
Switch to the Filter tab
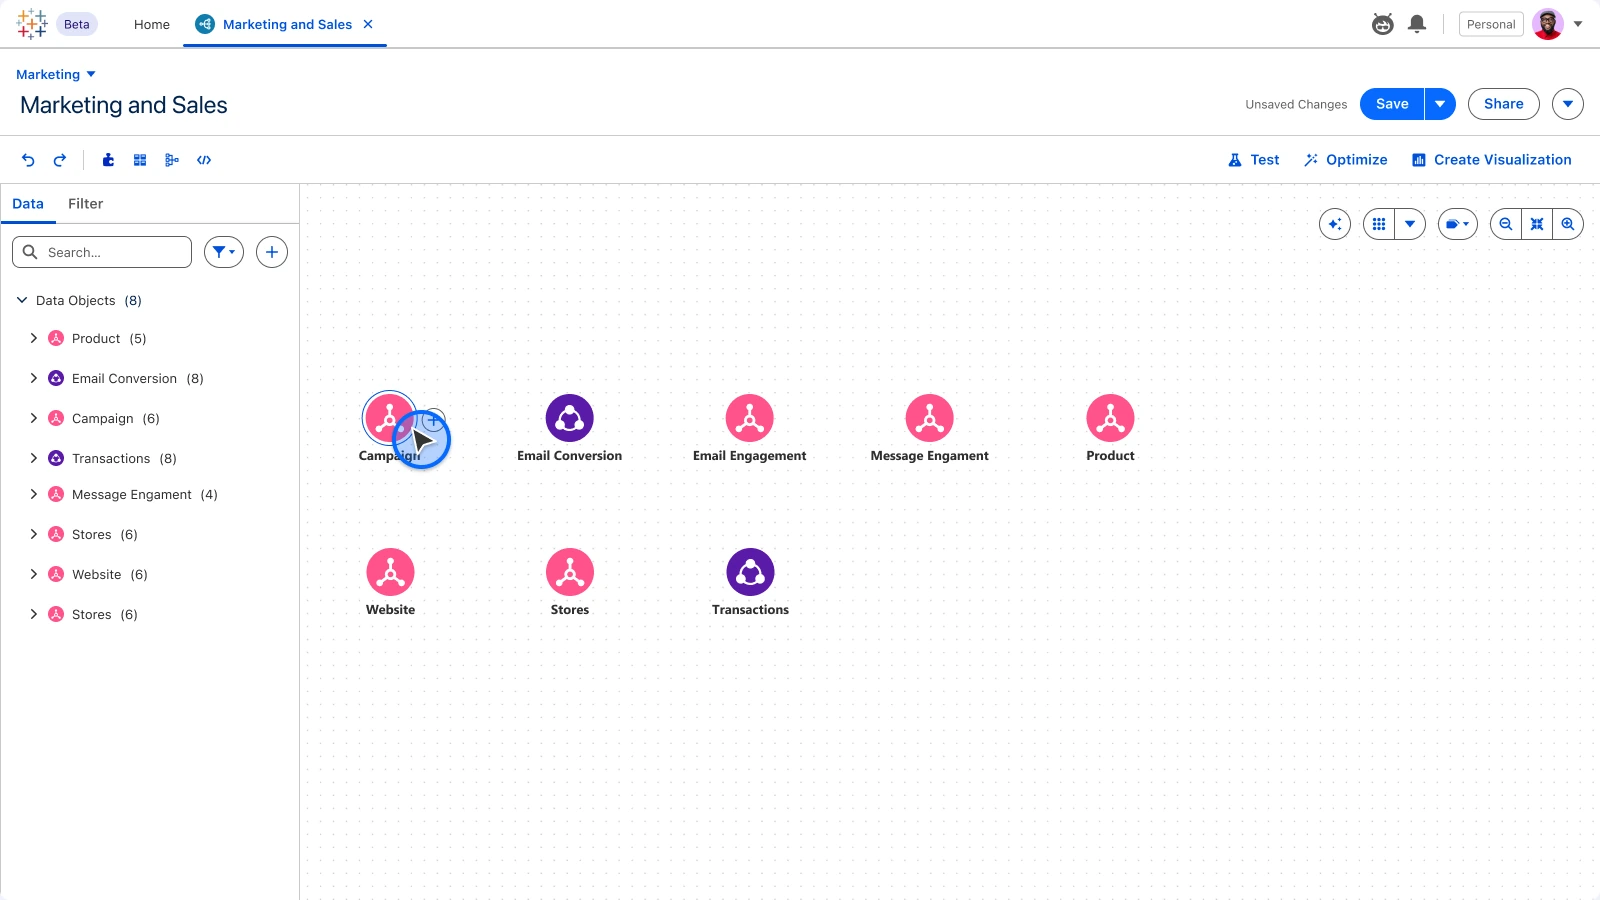pos(85,204)
